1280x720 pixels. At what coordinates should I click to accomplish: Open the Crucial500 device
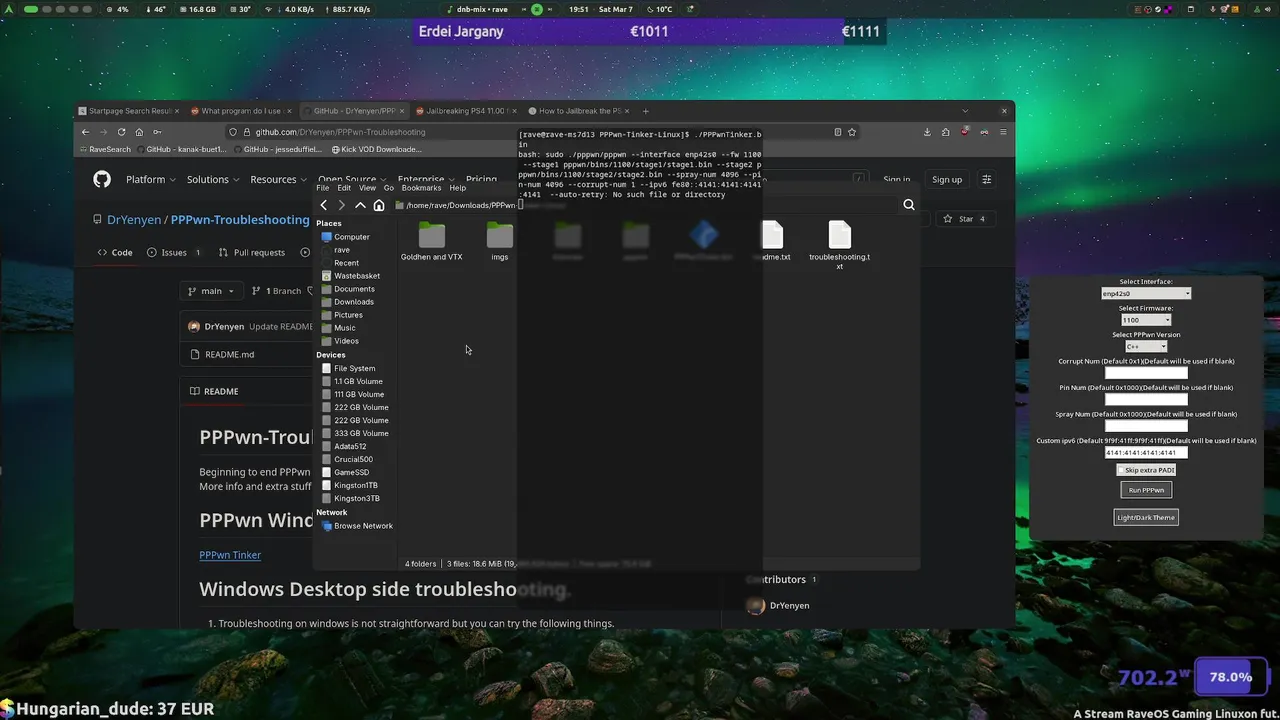point(347,459)
